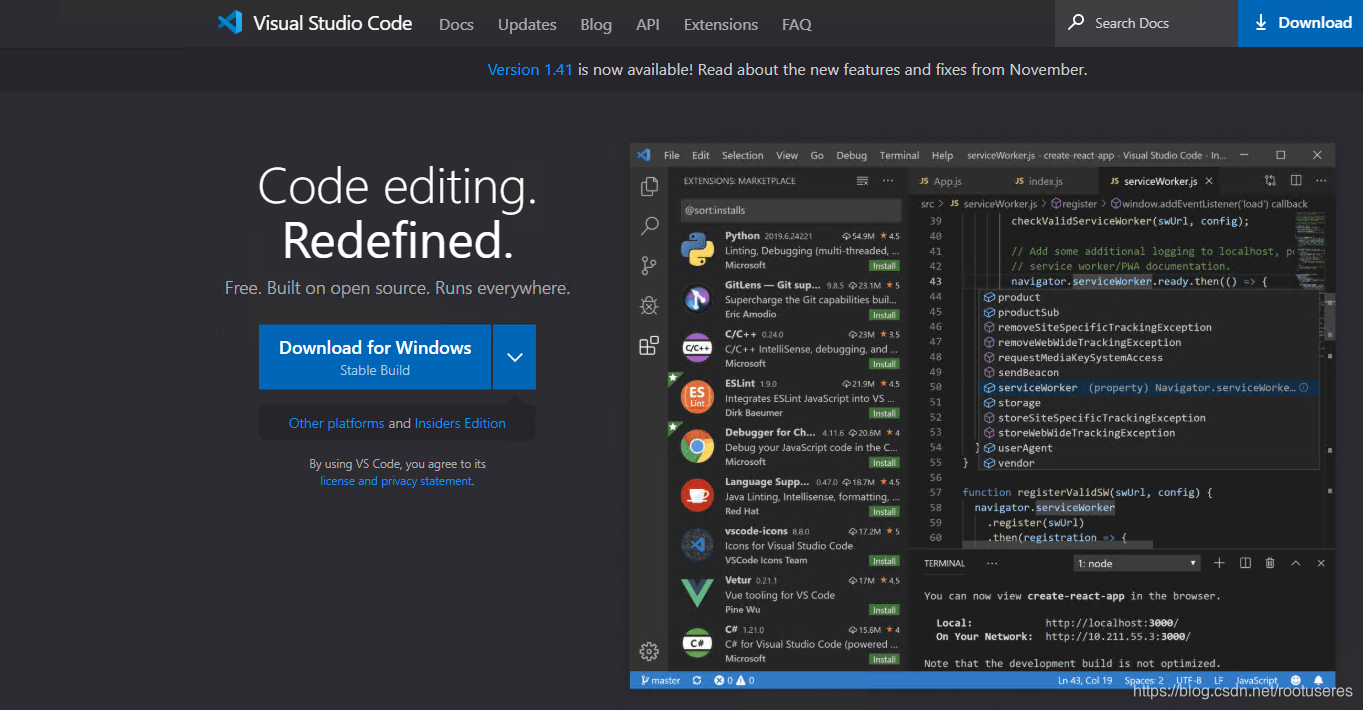Add new terminal with plus icon
1363x710 pixels.
click(1219, 563)
